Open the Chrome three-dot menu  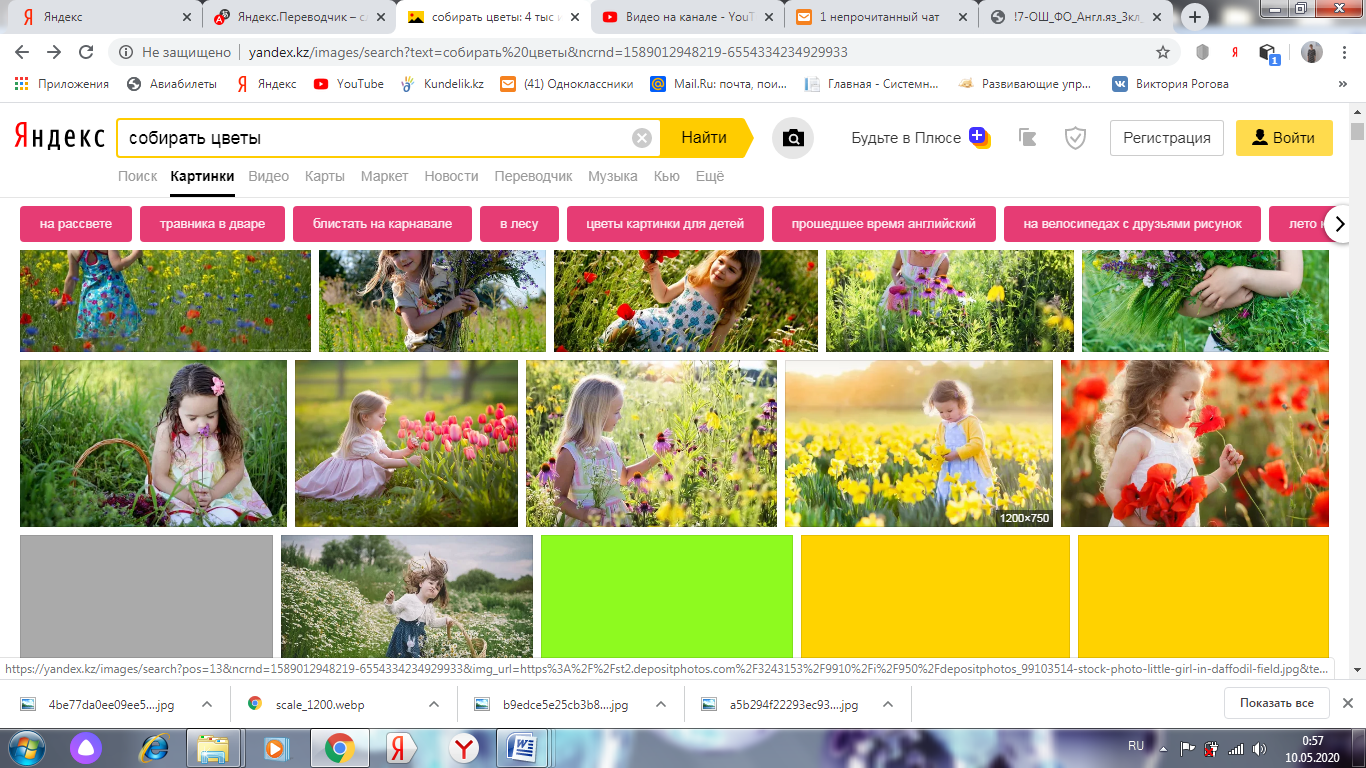1345,52
